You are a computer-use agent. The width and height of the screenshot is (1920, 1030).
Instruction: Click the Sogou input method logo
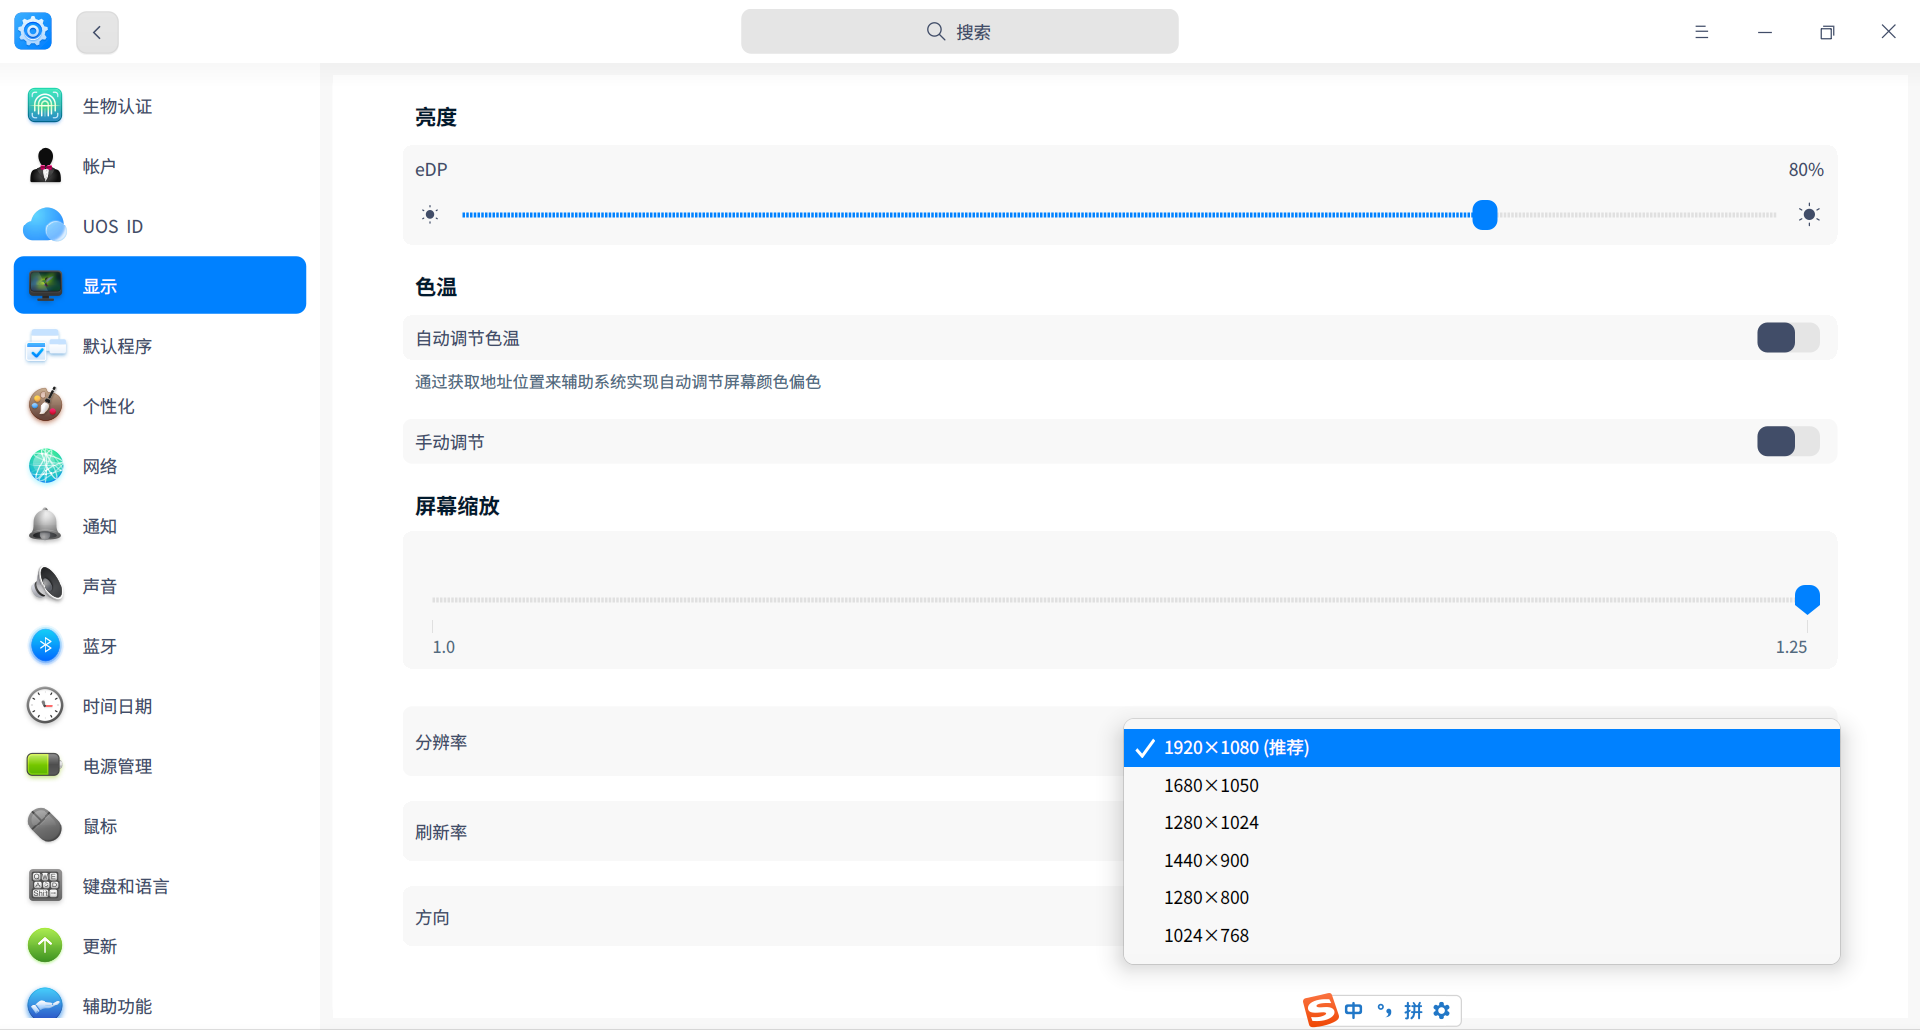pyautogui.click(x=1320, y=1010)
